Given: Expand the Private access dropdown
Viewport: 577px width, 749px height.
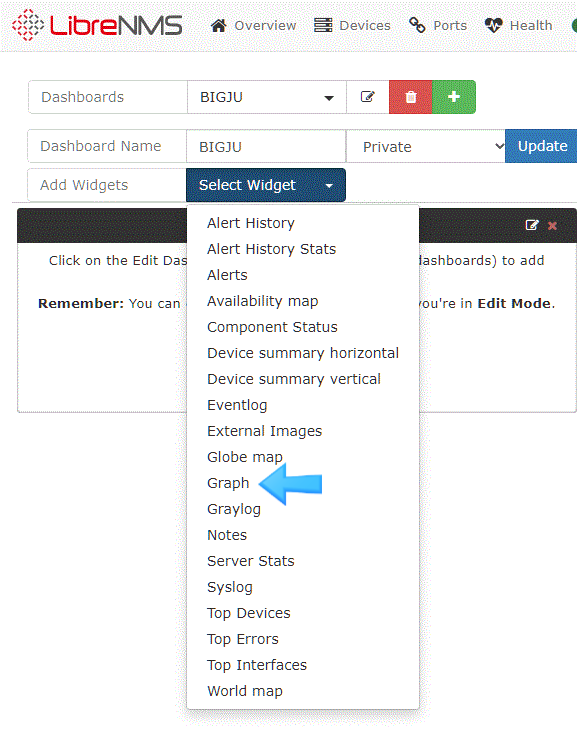Looking at the screenshot, I should (425, 146).
